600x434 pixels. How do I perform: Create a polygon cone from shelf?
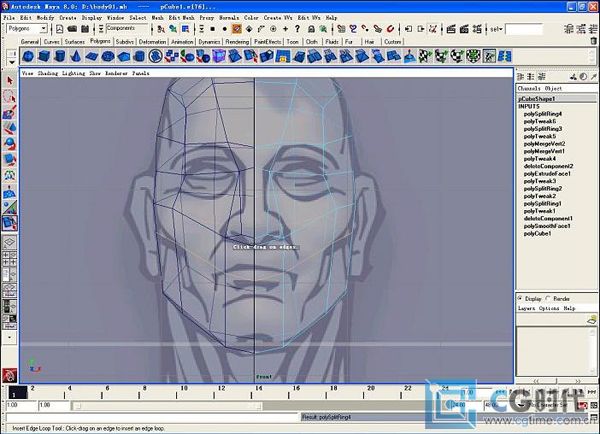click(76, 56)
